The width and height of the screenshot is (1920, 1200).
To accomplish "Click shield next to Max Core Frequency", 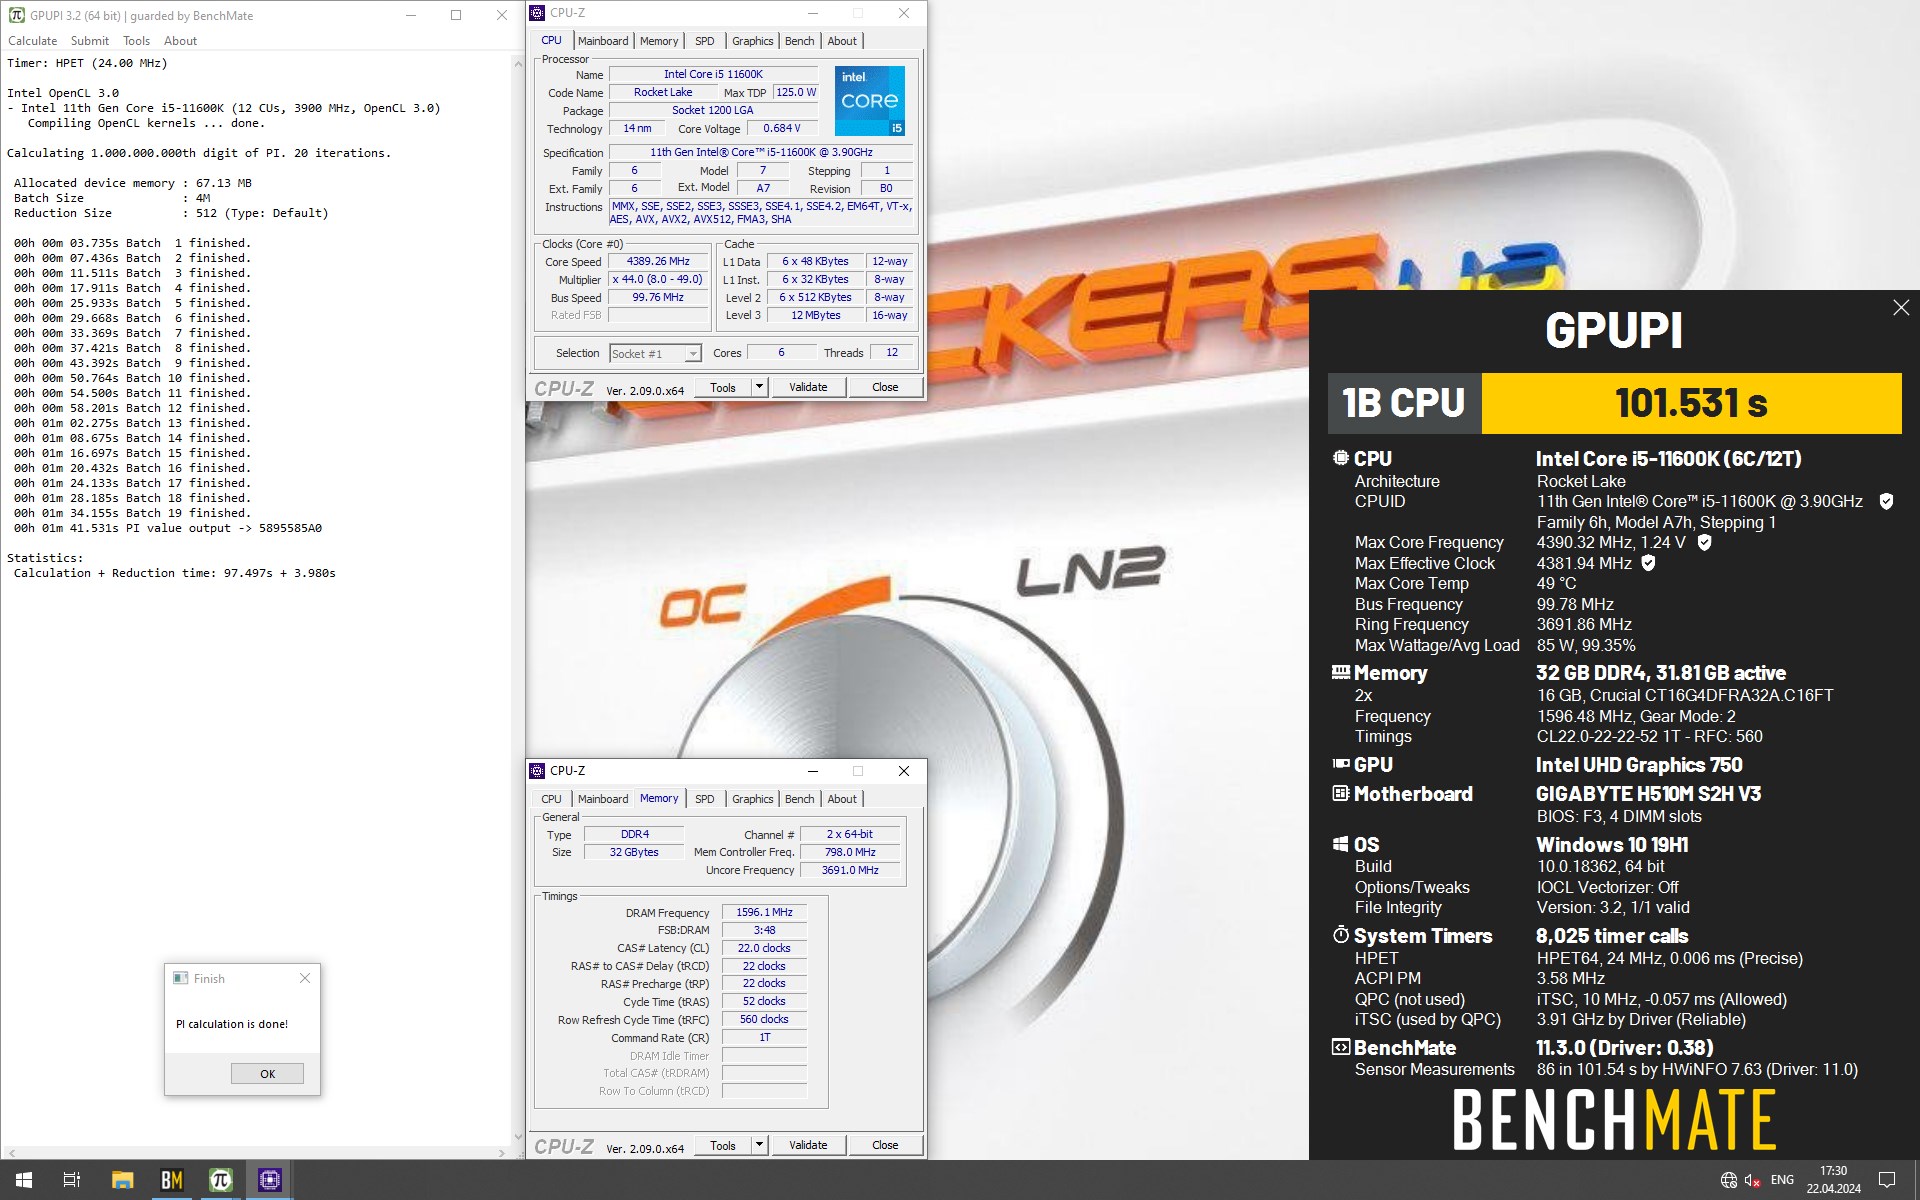I will [1705, 542].
